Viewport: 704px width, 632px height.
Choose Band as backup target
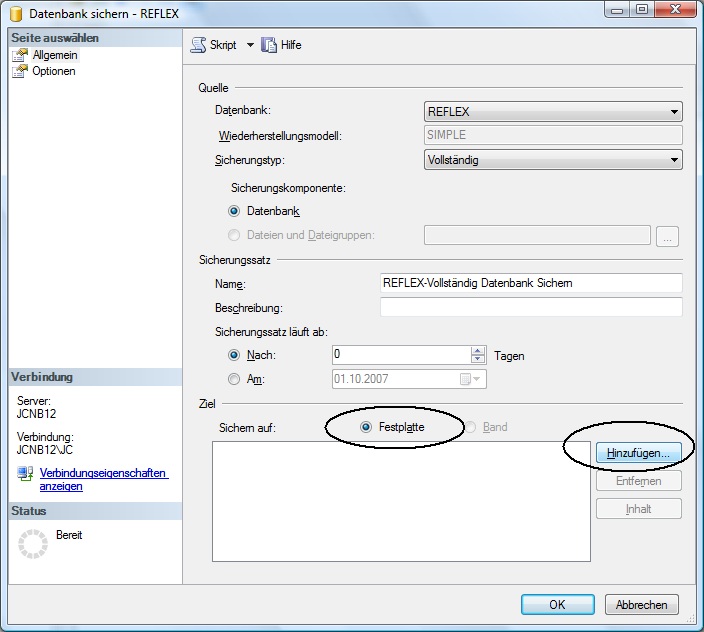coord(471,427)
